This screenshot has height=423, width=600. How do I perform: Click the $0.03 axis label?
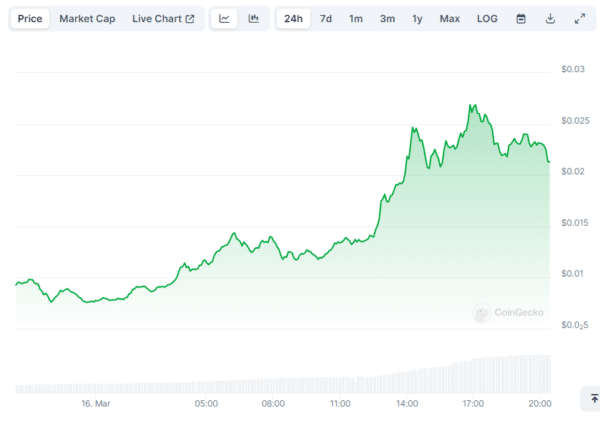click(573, 69)
